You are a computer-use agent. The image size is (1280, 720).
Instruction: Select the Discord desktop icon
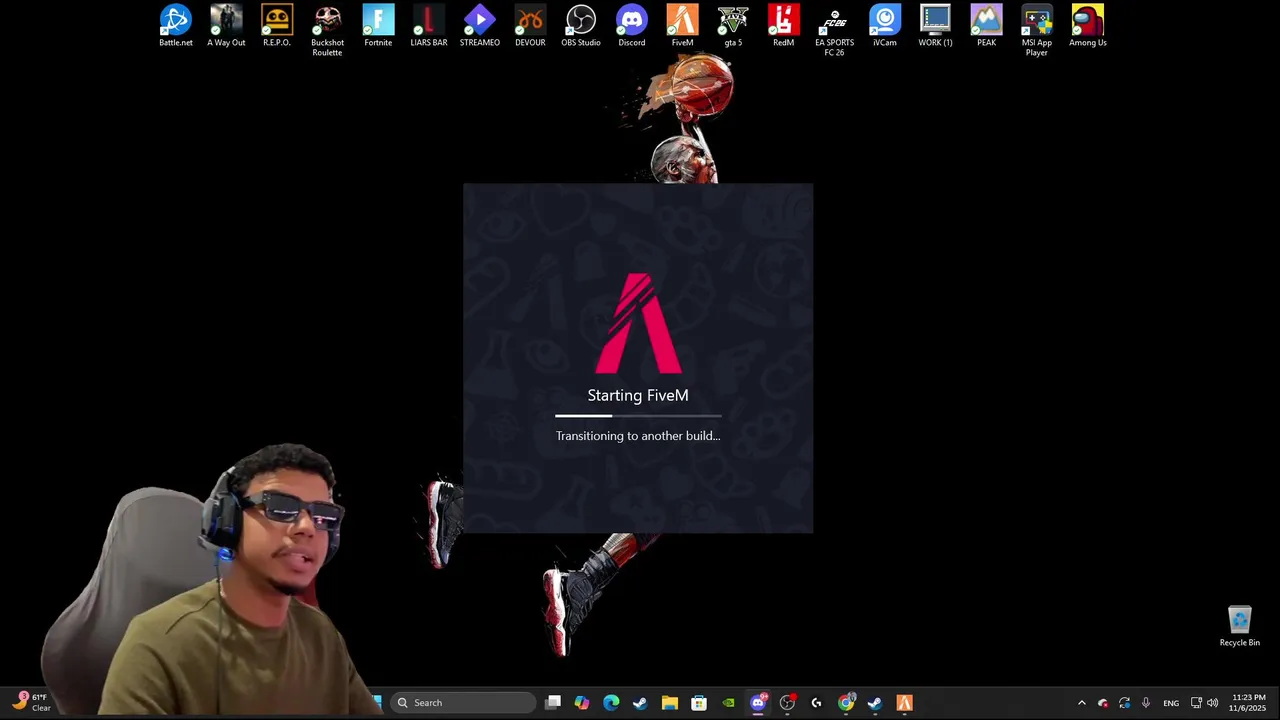631,26
